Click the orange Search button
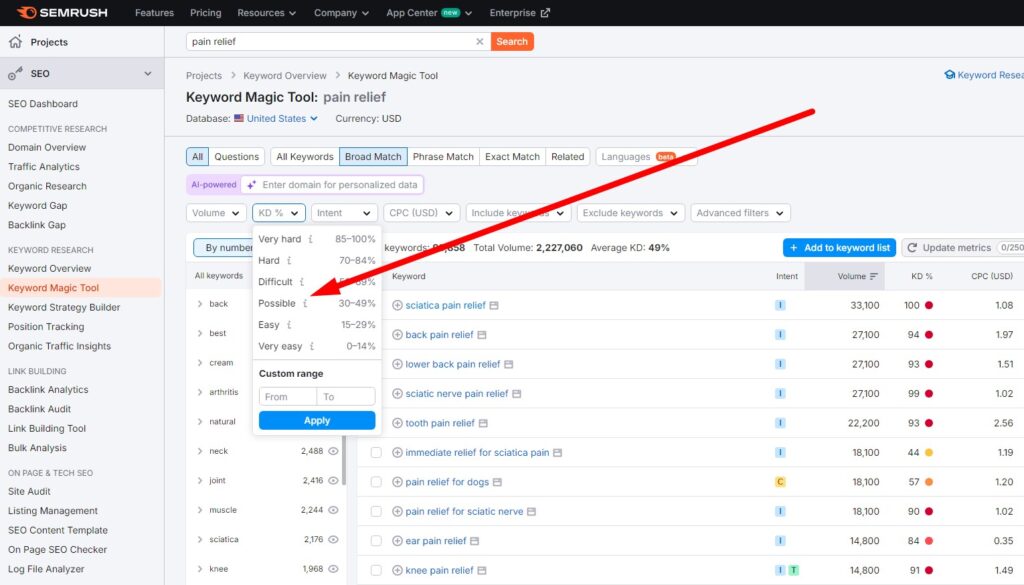Screen dimensions: 1024x585 click(512, 41)
